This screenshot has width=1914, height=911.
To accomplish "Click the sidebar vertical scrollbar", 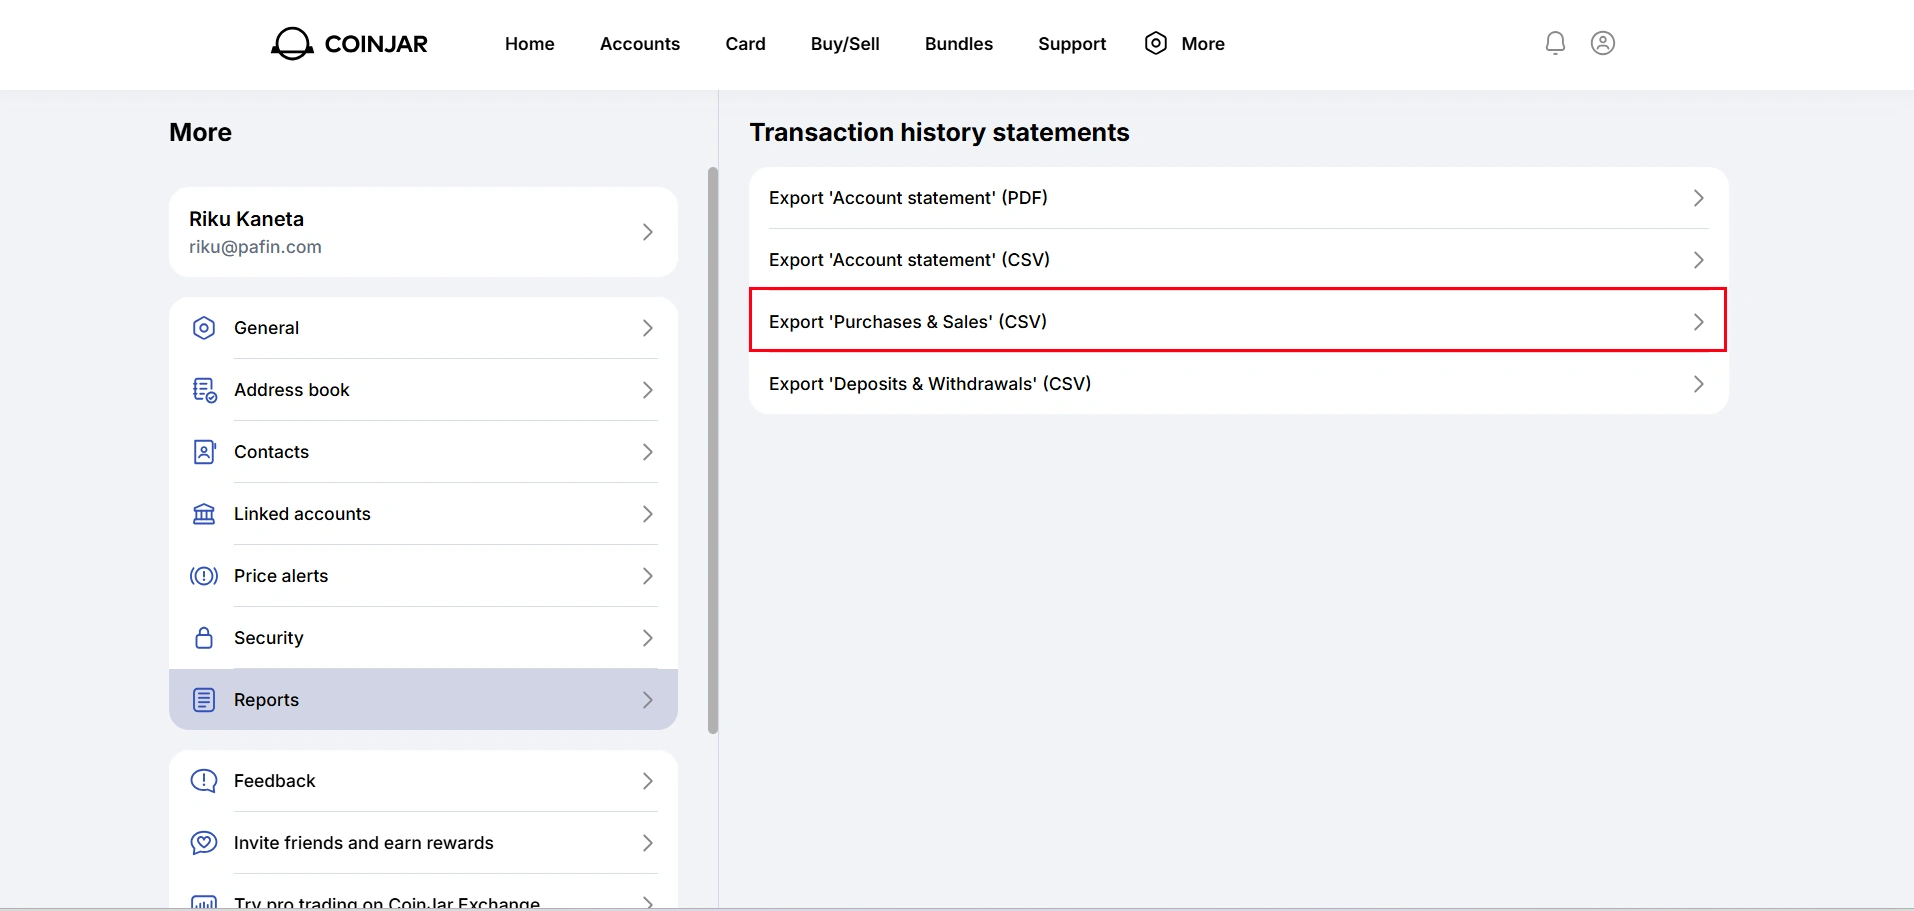I will click(713, 450).
